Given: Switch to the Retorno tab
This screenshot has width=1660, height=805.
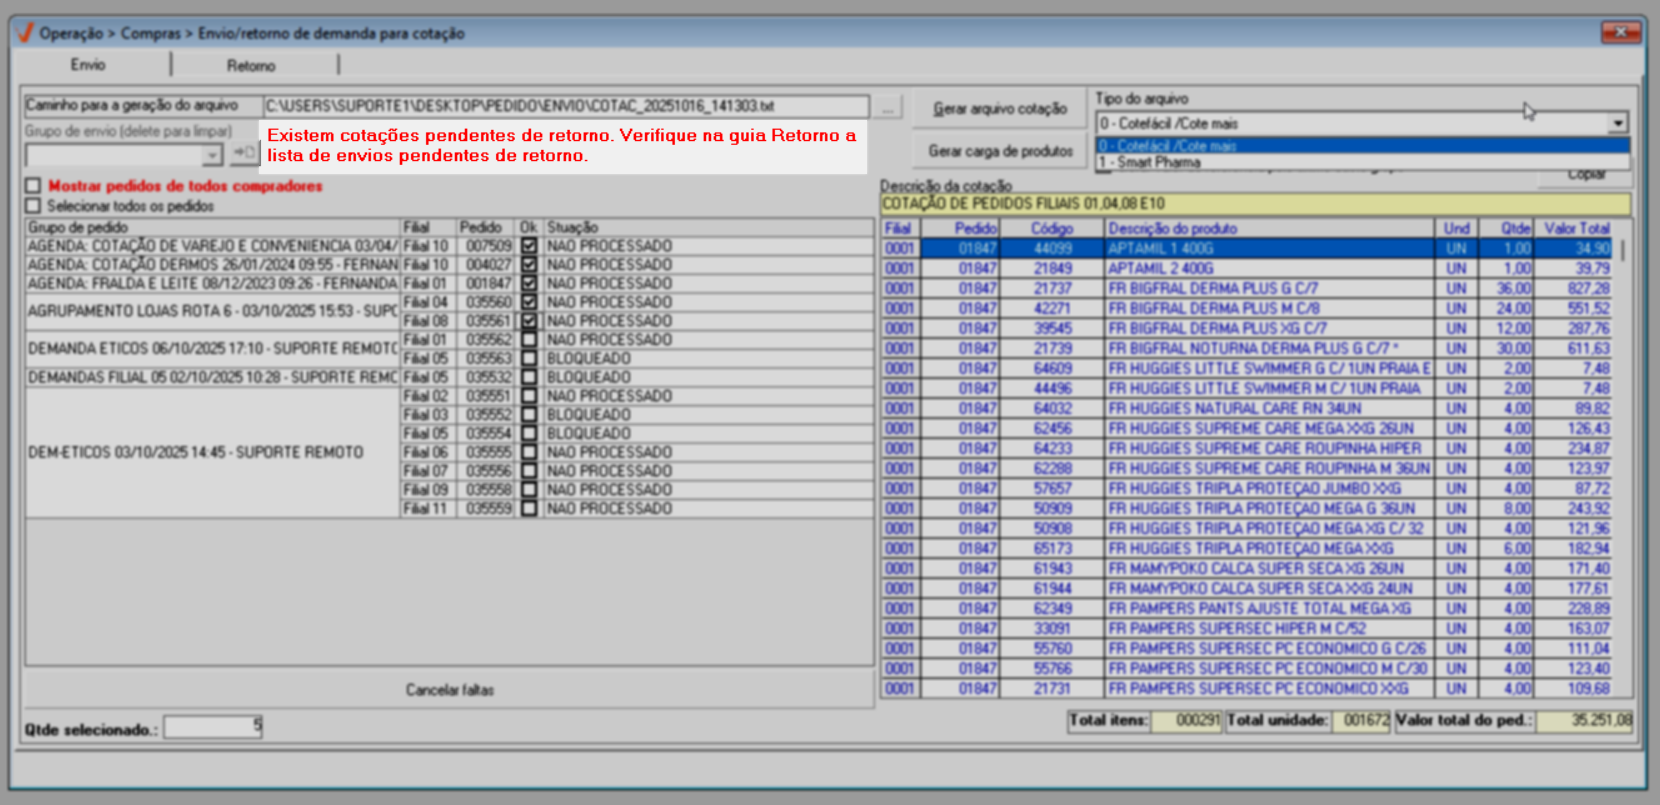Looking at the screenshot, I should [x=250, y=66].
